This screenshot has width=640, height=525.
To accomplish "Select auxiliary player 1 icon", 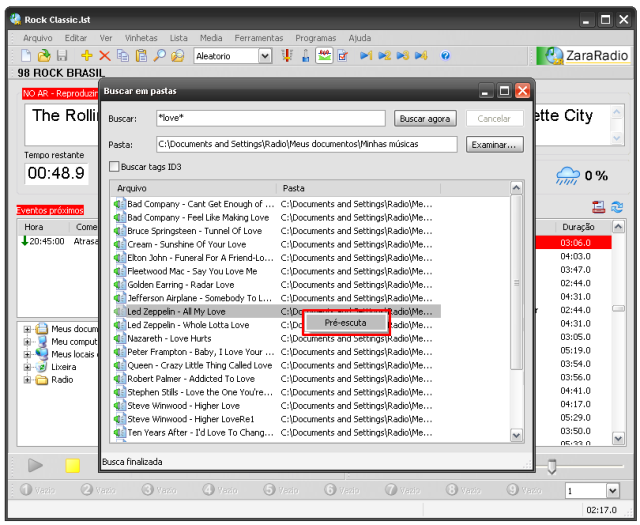I will tap(366, 56).
